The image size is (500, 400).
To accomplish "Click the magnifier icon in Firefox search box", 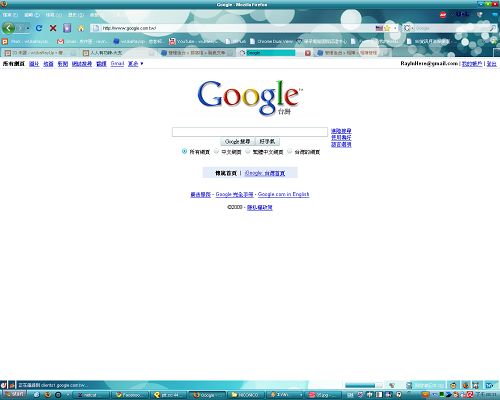I will [x=492, y=28].
